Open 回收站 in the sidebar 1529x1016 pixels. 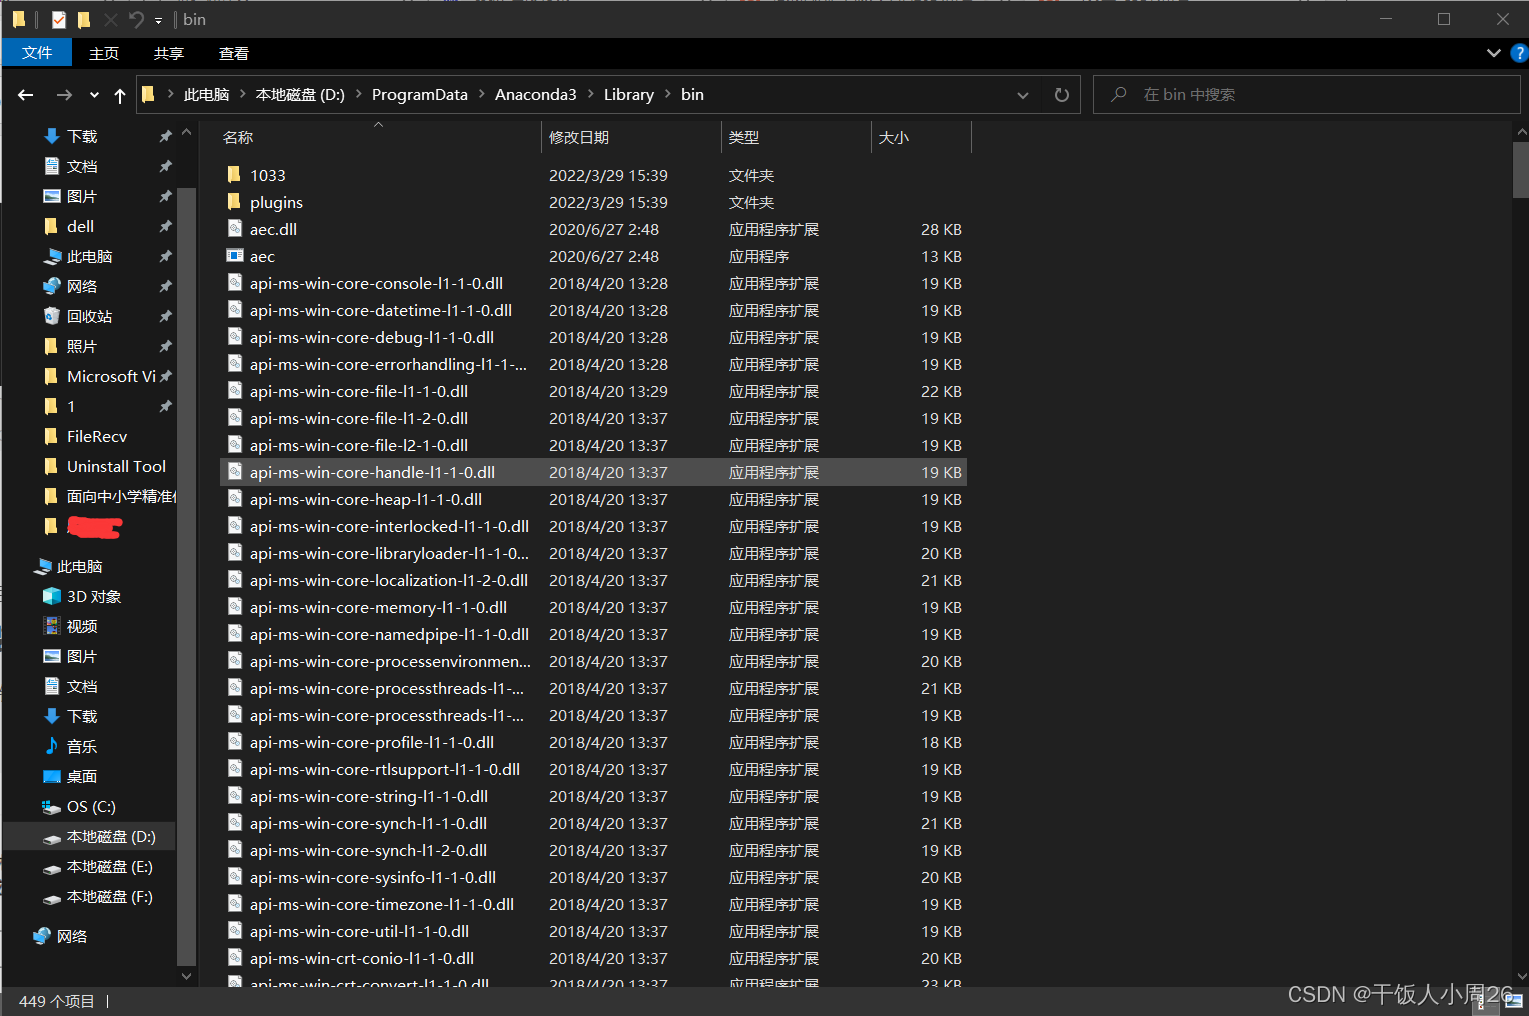pyautogui.click(x=90, y=316)
